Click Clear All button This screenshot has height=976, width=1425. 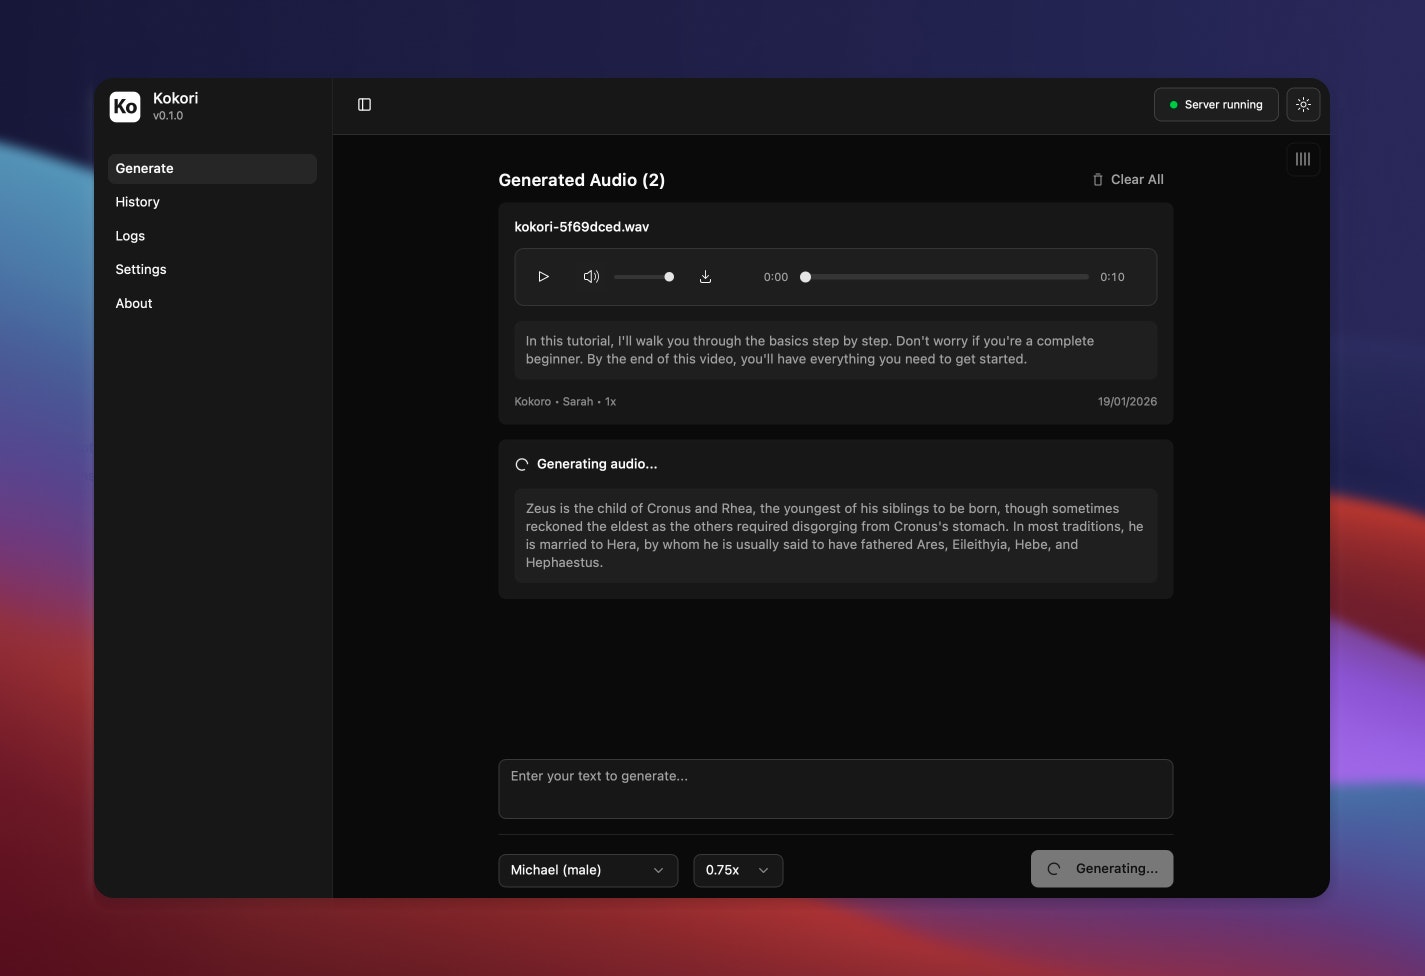(x=1128, y=180)
